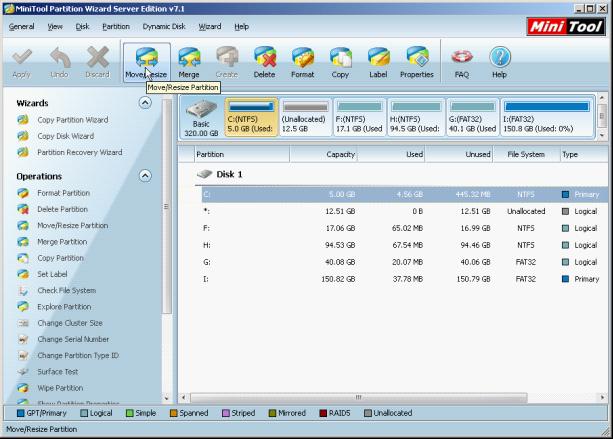Sort by Unused column header
The width and height of the screenshot is (613, 439).
(459, 154)
